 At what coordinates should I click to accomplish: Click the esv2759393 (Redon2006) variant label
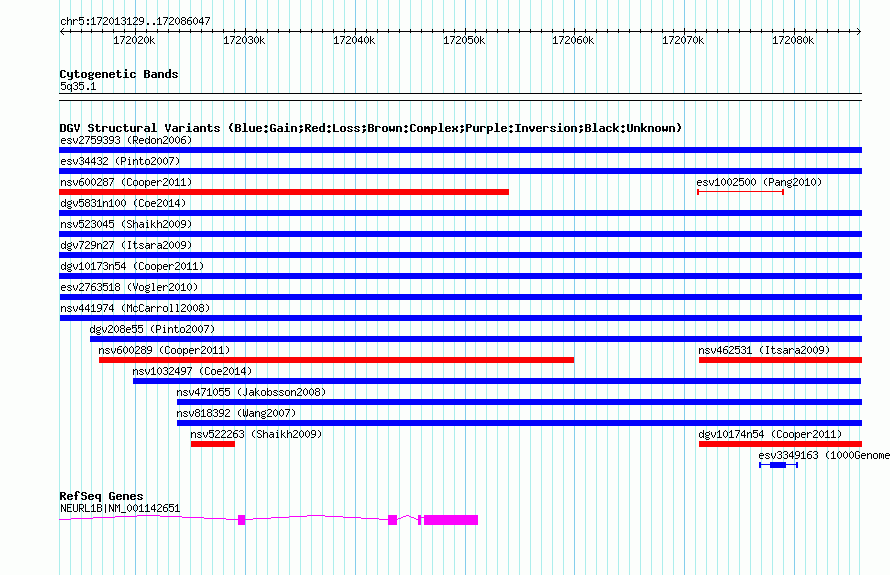point(126,140)
